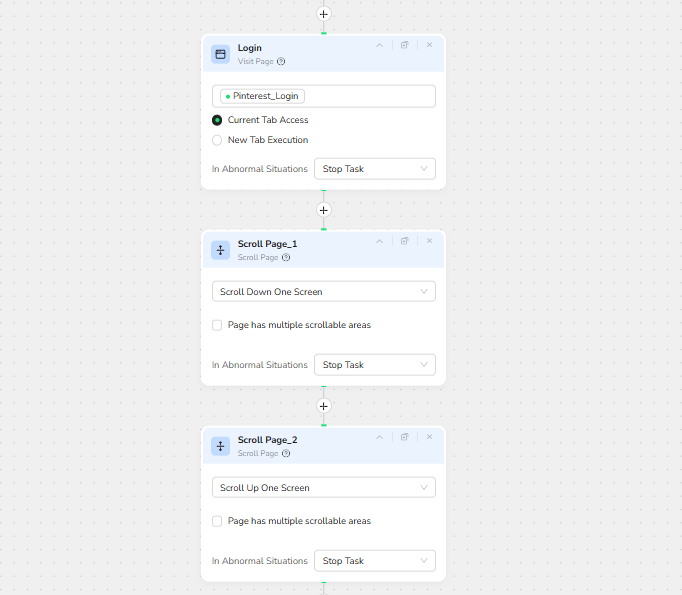The width and height of the screenshot is (682, 595).
Task: Open Login's Abnormal Situations Stop Task dropdown
Action: tap(374, 169)
